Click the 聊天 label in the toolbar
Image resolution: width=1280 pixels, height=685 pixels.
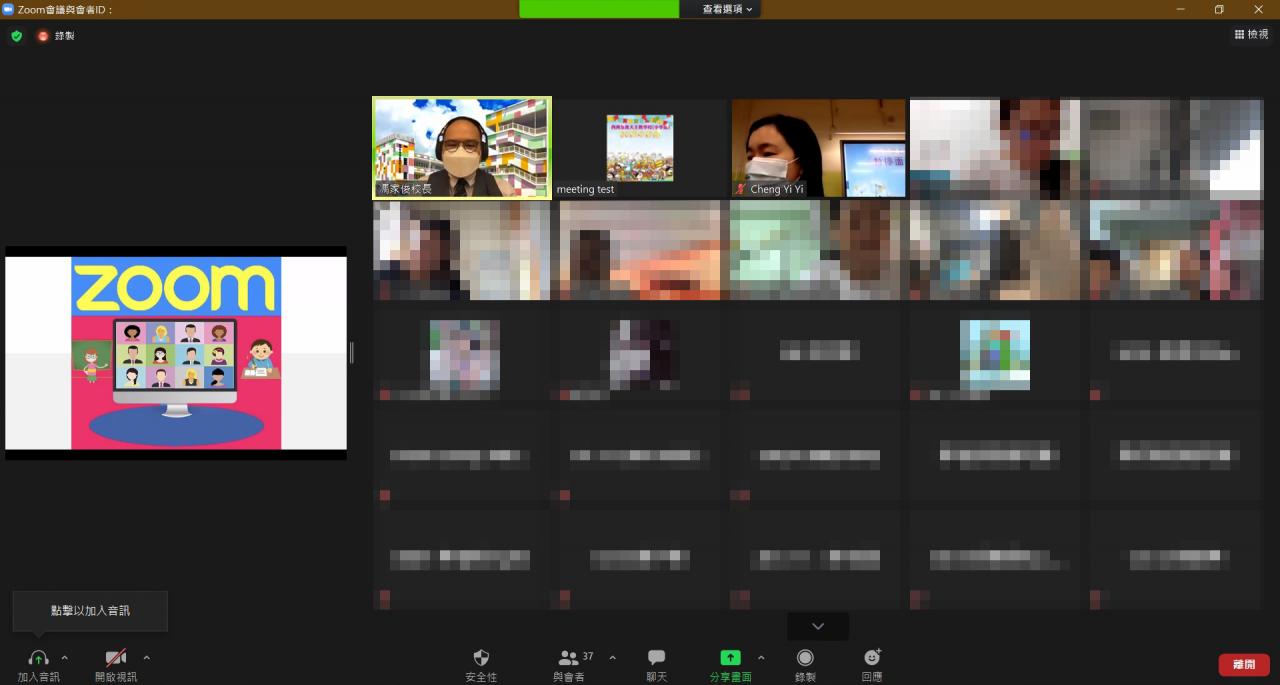(657, 677)
